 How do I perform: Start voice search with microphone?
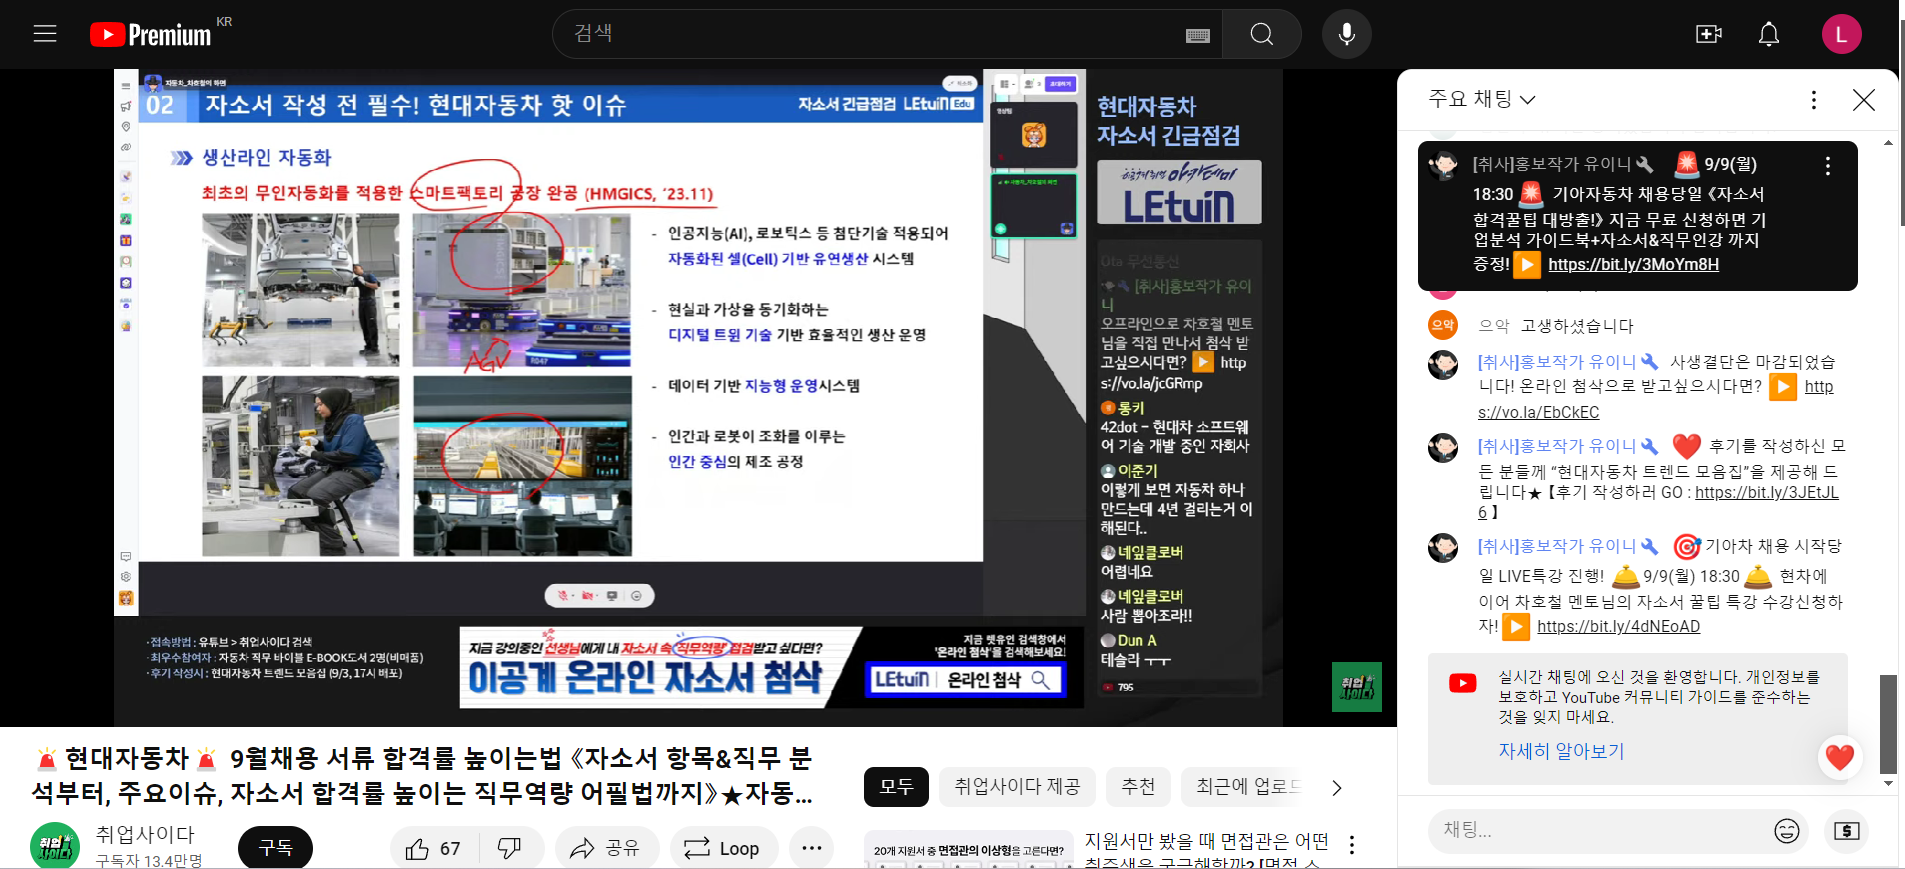(x=1346, y=35)
